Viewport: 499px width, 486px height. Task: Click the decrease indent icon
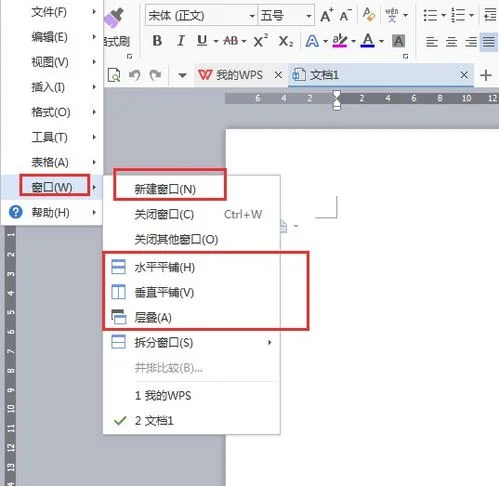[490, 15]
